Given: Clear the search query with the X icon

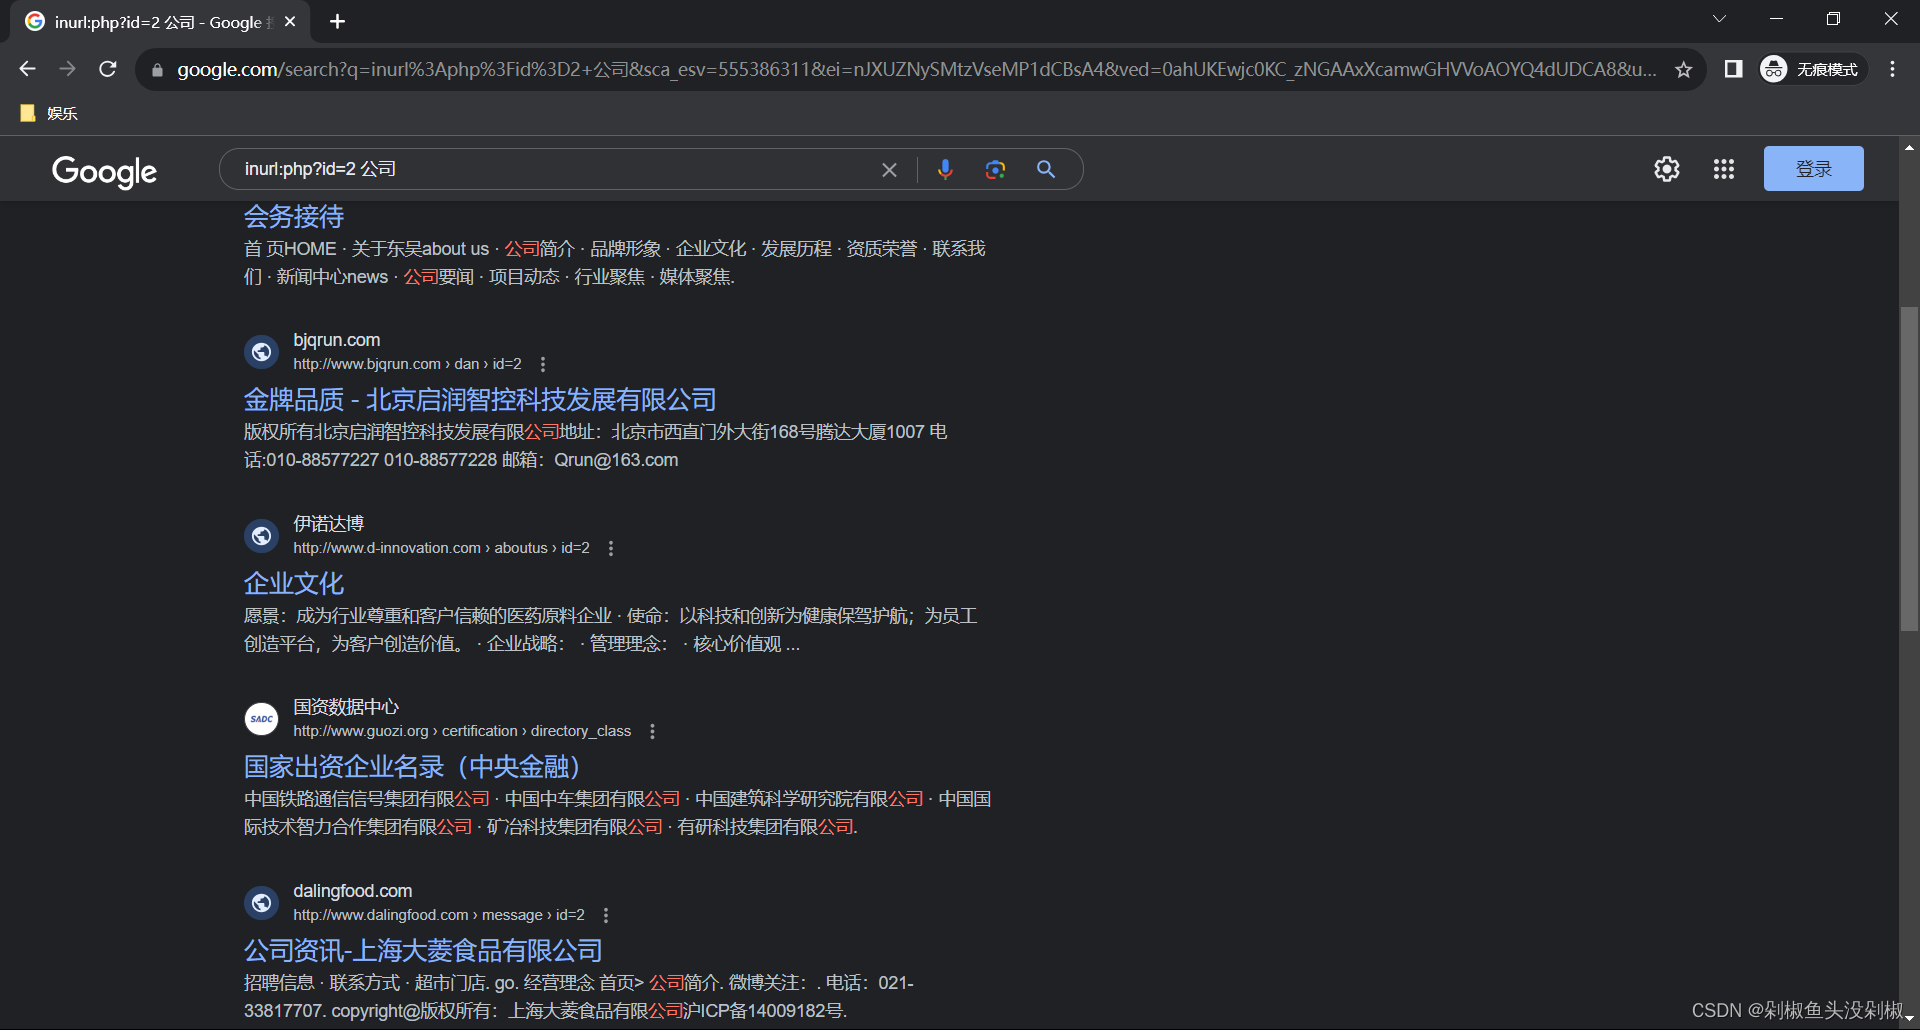Looking at the screenshot, I should (889, 169).
